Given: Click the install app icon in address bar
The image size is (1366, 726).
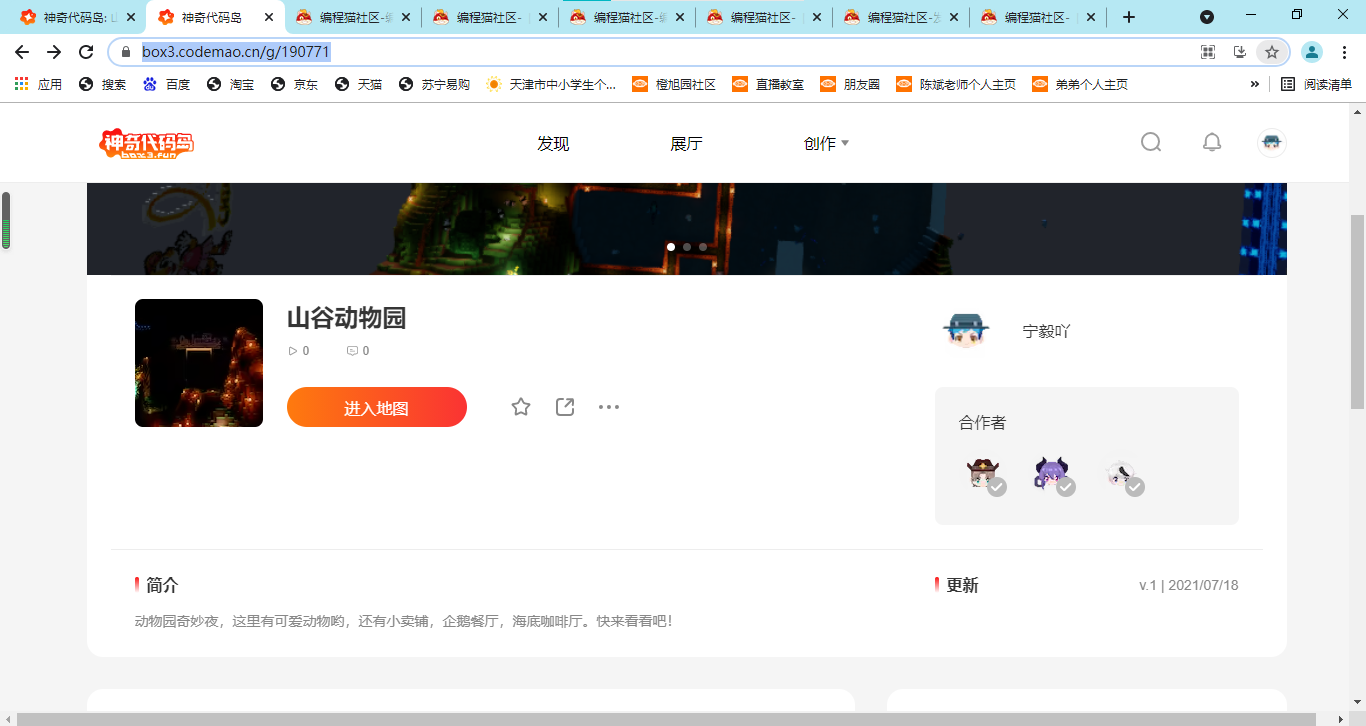Looking at the screenshot, I should pyautogui.click(x=1240, y=52).
